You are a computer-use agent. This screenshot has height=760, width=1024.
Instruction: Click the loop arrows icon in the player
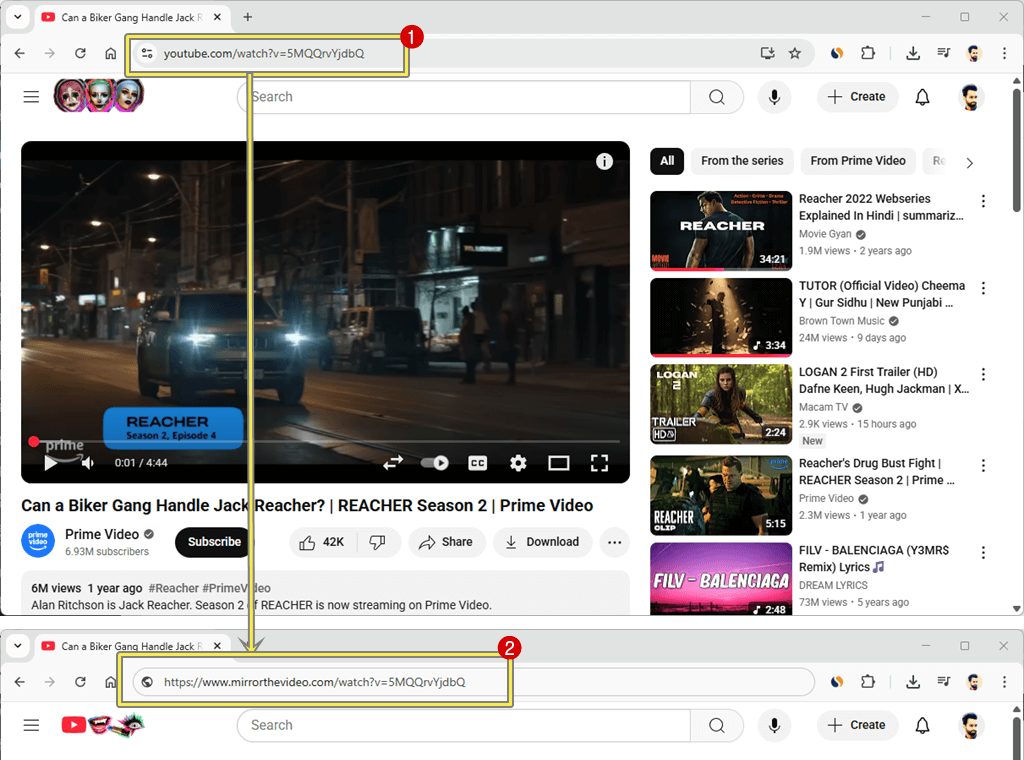[x=392, y=463]
